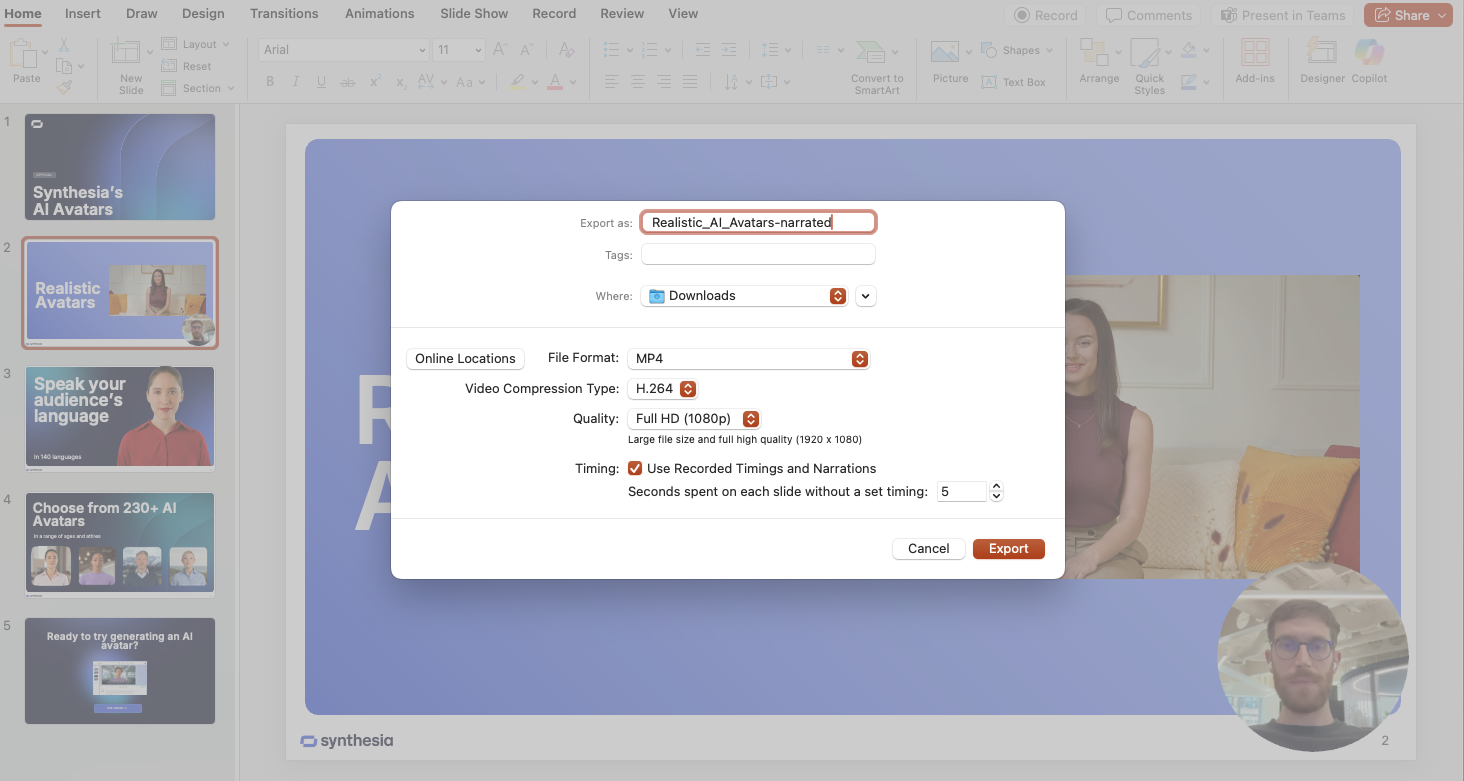
Task: Click the Online Locations button
Action: 465,358
